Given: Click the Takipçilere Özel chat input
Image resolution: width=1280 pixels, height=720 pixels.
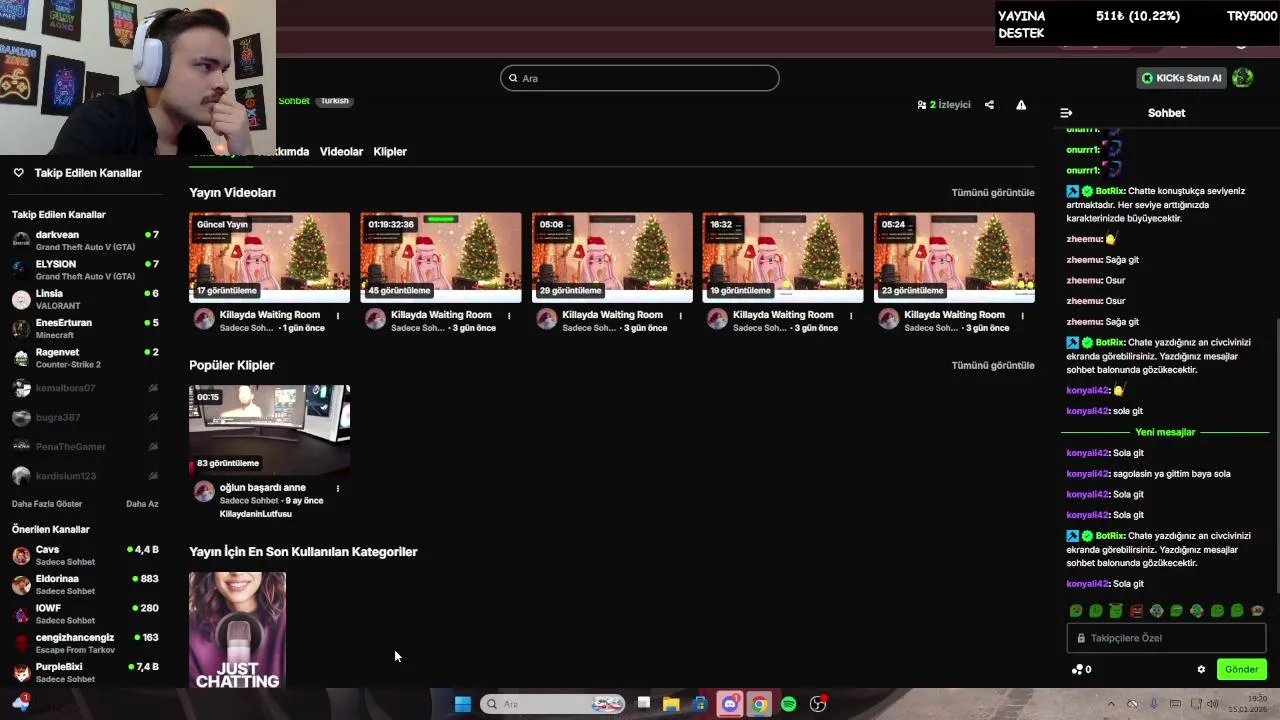Looking at the screenshot, I should point(1166,638).
